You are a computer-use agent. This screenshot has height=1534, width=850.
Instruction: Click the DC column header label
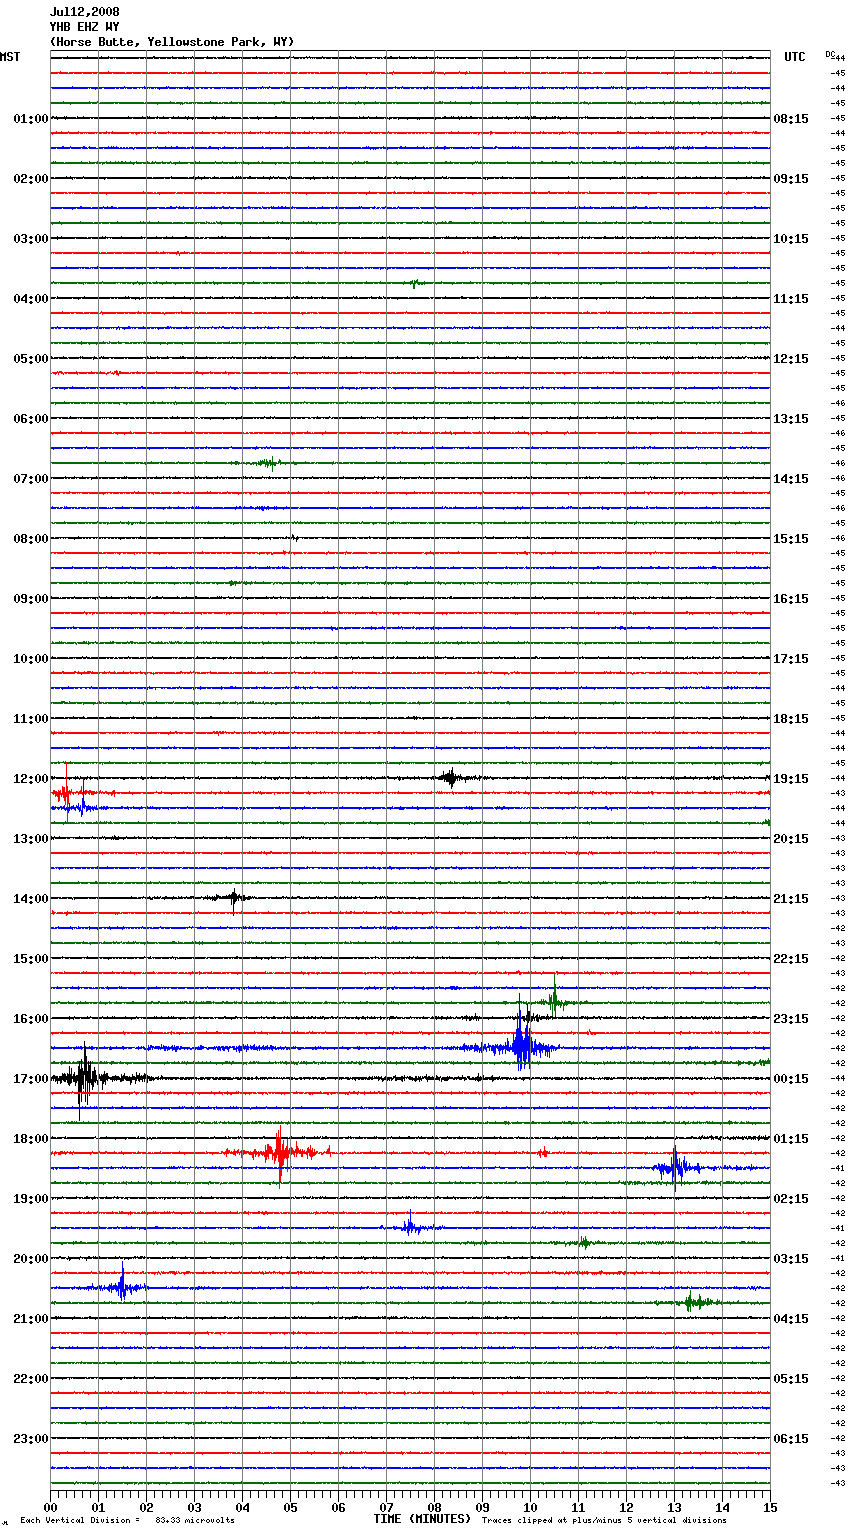tap(830, 54)
